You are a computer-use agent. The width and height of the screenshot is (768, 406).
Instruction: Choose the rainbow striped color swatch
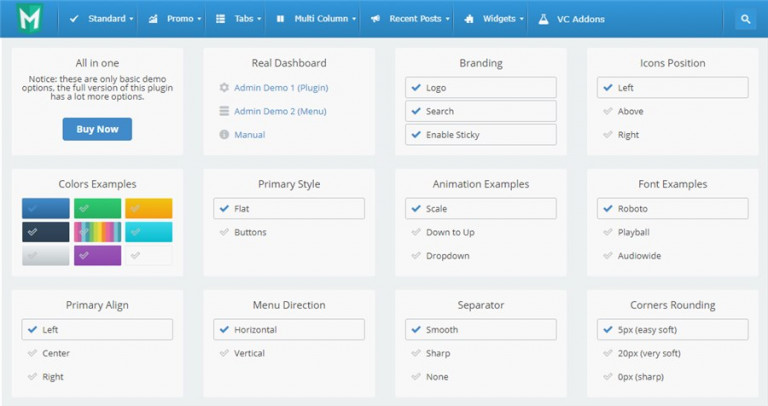(x=97, y=232)
